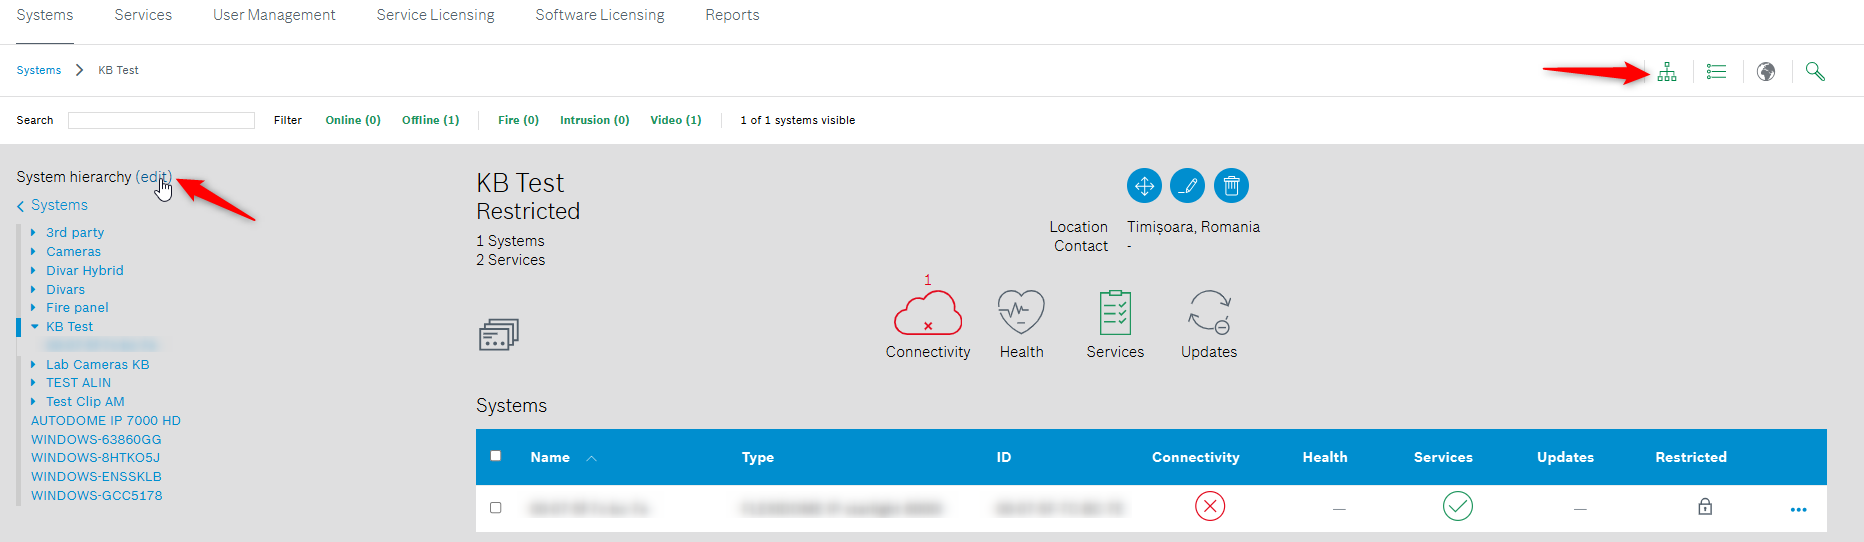Switch to list view icon
Image resolution: width=1864 pixels, height=542 pixels.
pos(1716,72)
